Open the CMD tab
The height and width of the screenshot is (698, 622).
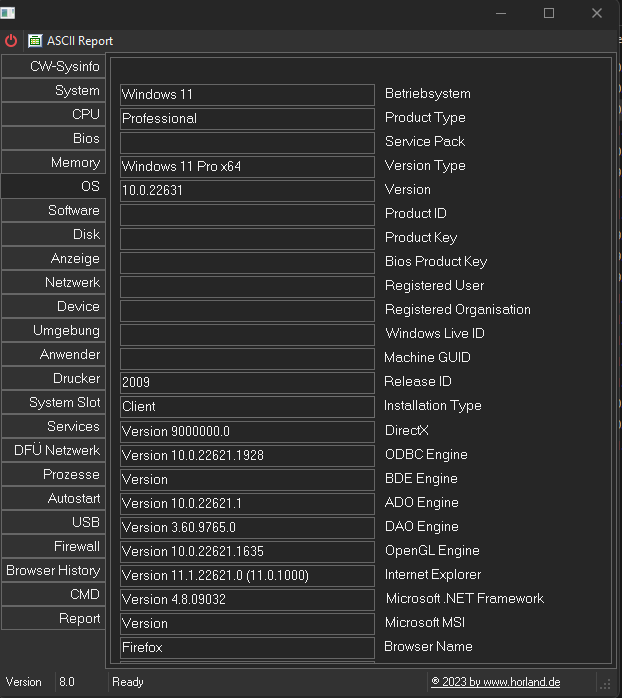(x=53, y=594)
